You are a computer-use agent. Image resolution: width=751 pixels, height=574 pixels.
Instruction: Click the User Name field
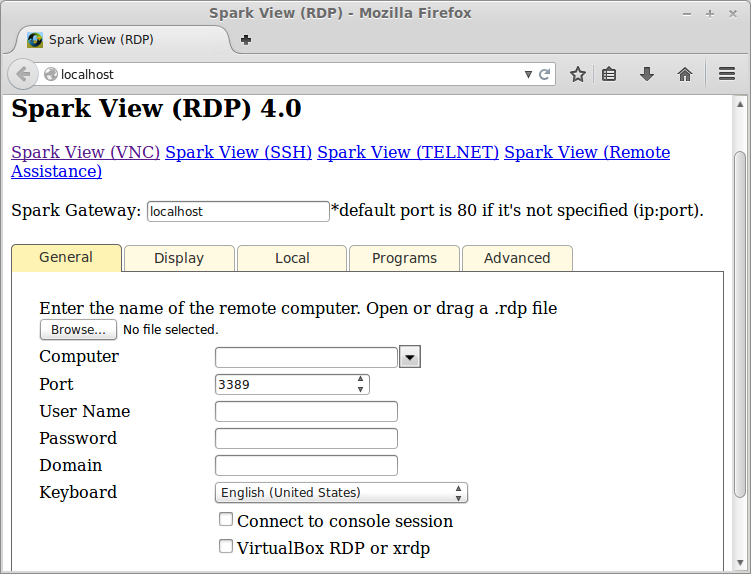[306, 412]
